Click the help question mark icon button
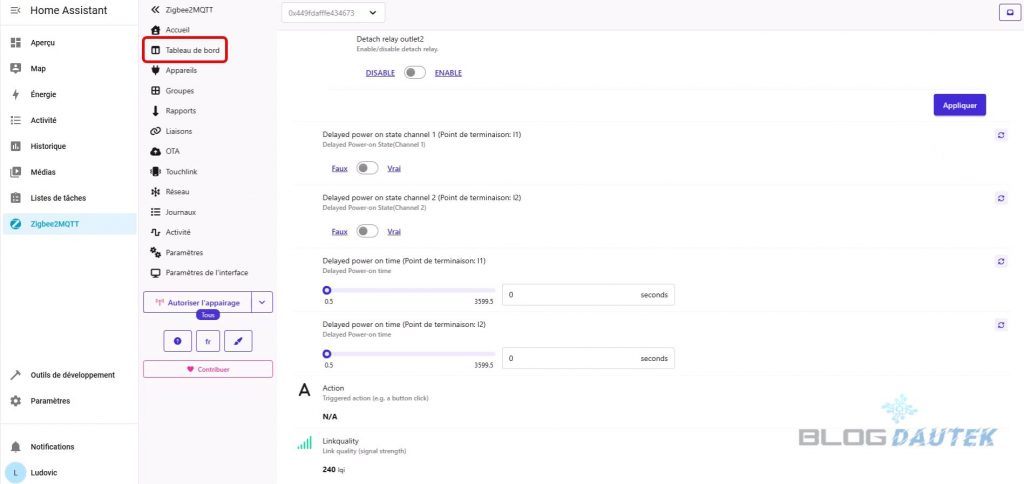Image resolution: width=1024 pixels, height=484 pixels. pyautogui.click(x=177, y=341)
